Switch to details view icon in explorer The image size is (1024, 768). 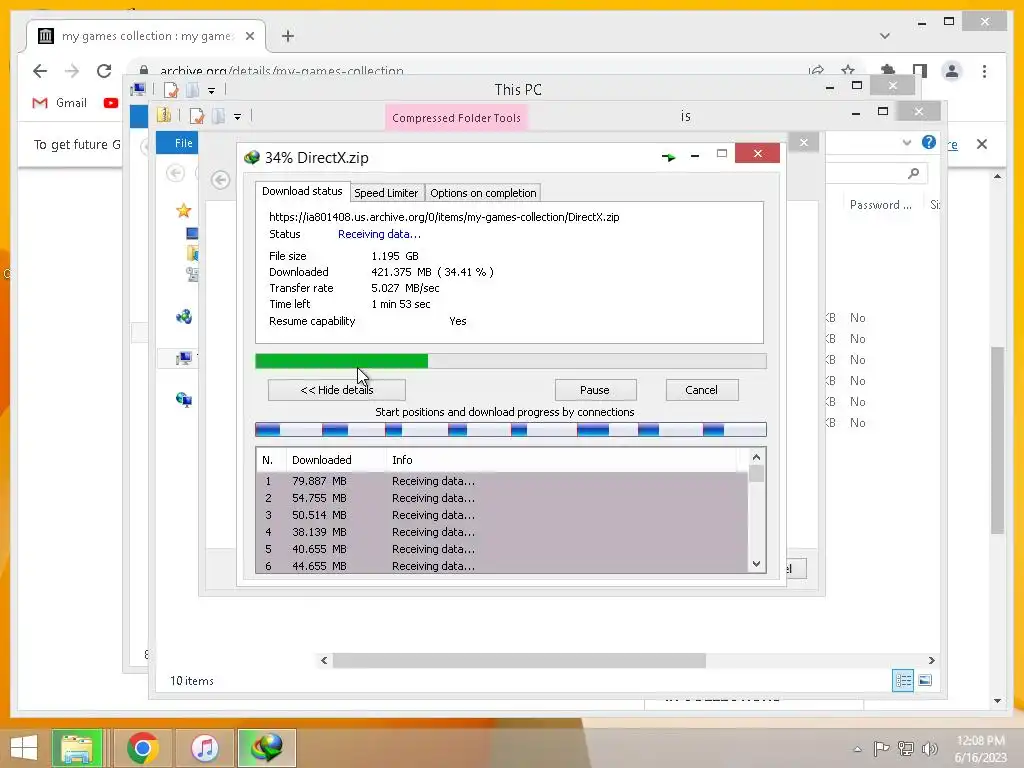point(903,680)
